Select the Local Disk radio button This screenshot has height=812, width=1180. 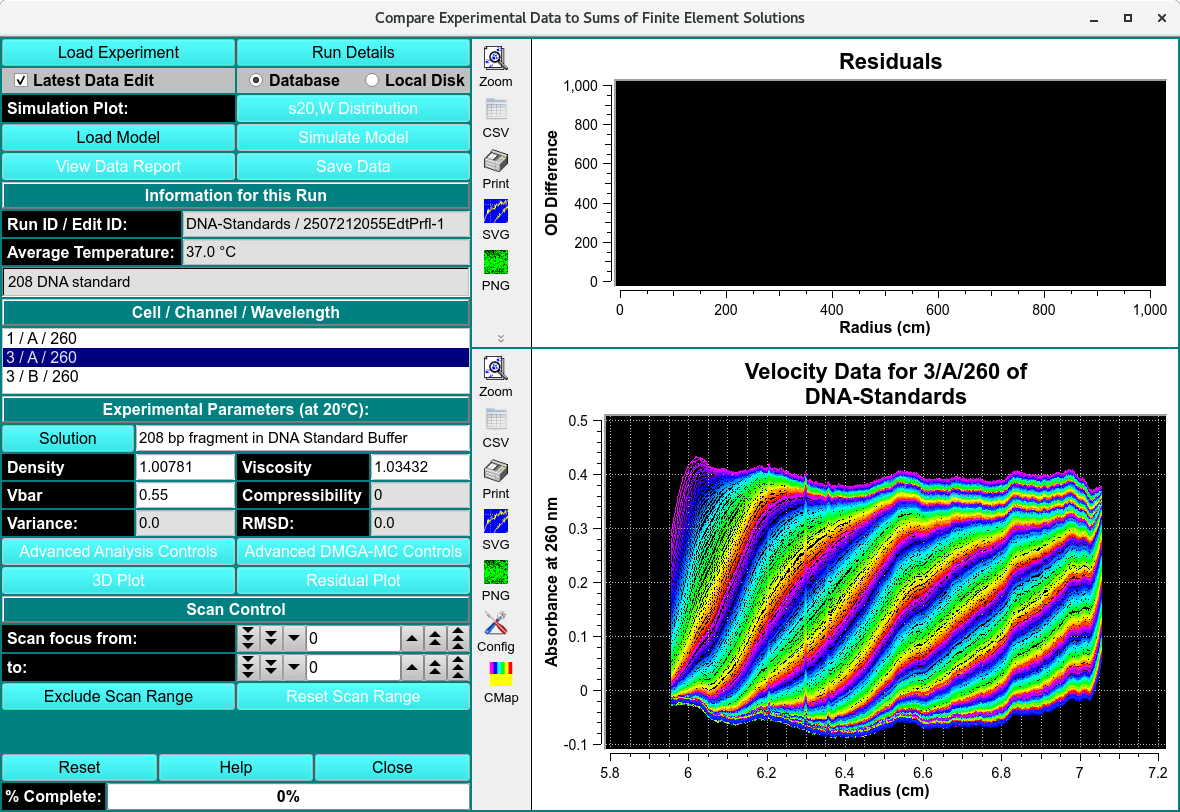pos(372,80)
